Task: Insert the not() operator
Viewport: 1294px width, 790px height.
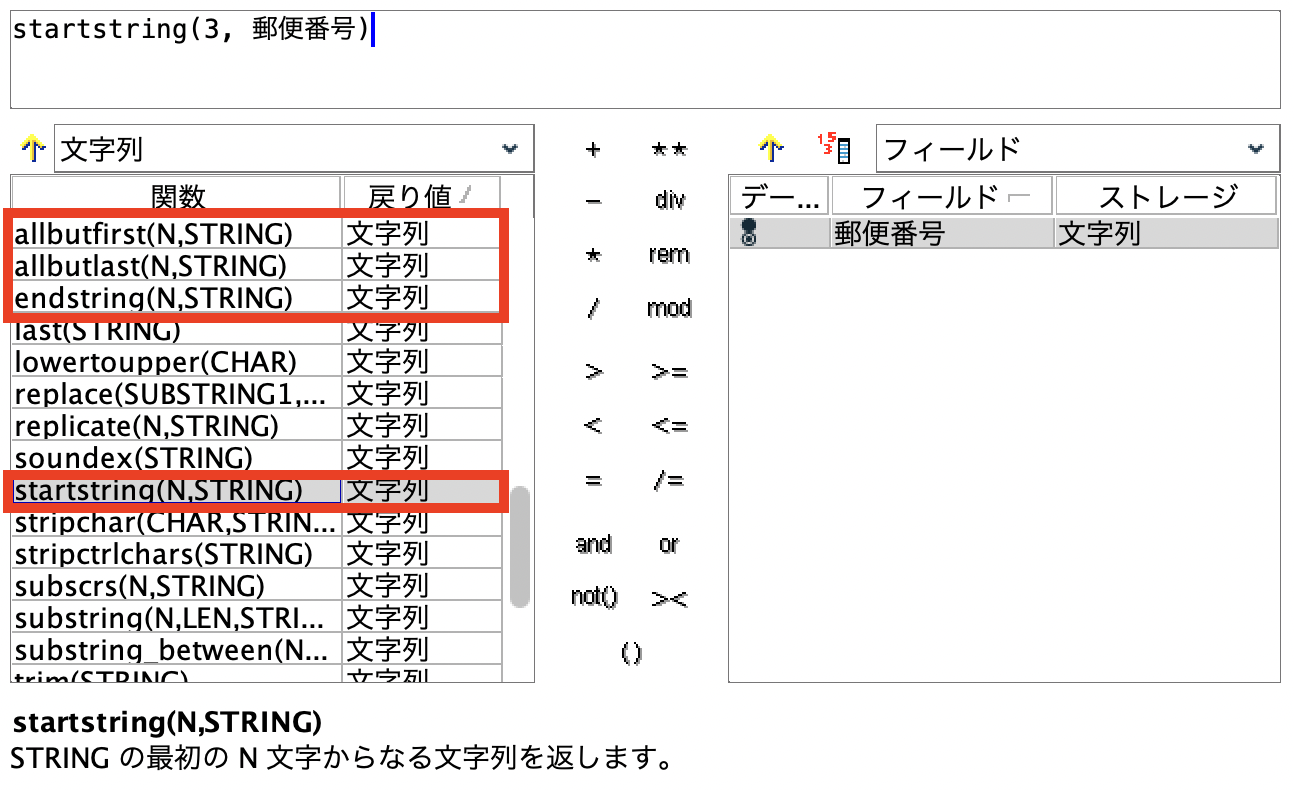Action: click(594, 597)
